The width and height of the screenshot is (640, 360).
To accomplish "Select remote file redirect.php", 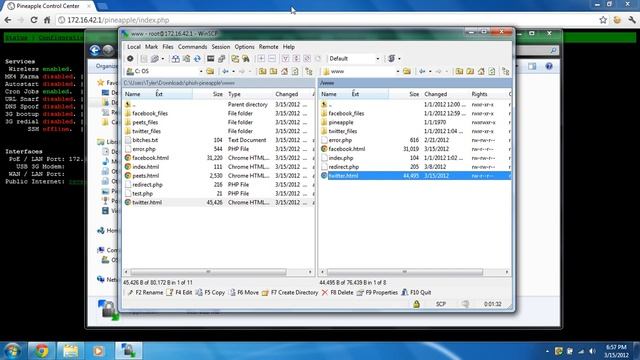I will click(x=344, y=167).
